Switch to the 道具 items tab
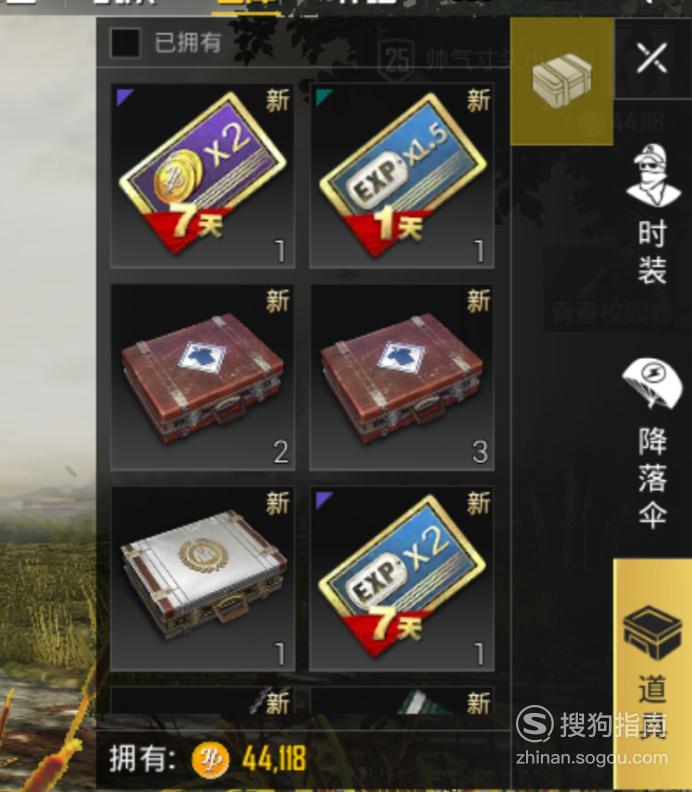 click(653, 657)
